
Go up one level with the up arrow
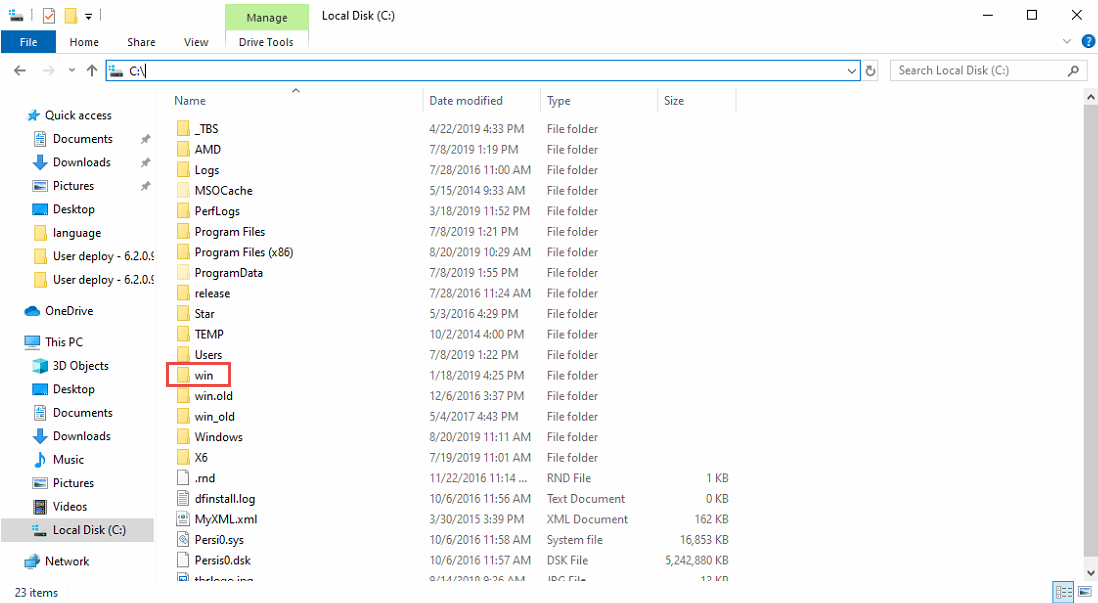click(x=92, y=71)
